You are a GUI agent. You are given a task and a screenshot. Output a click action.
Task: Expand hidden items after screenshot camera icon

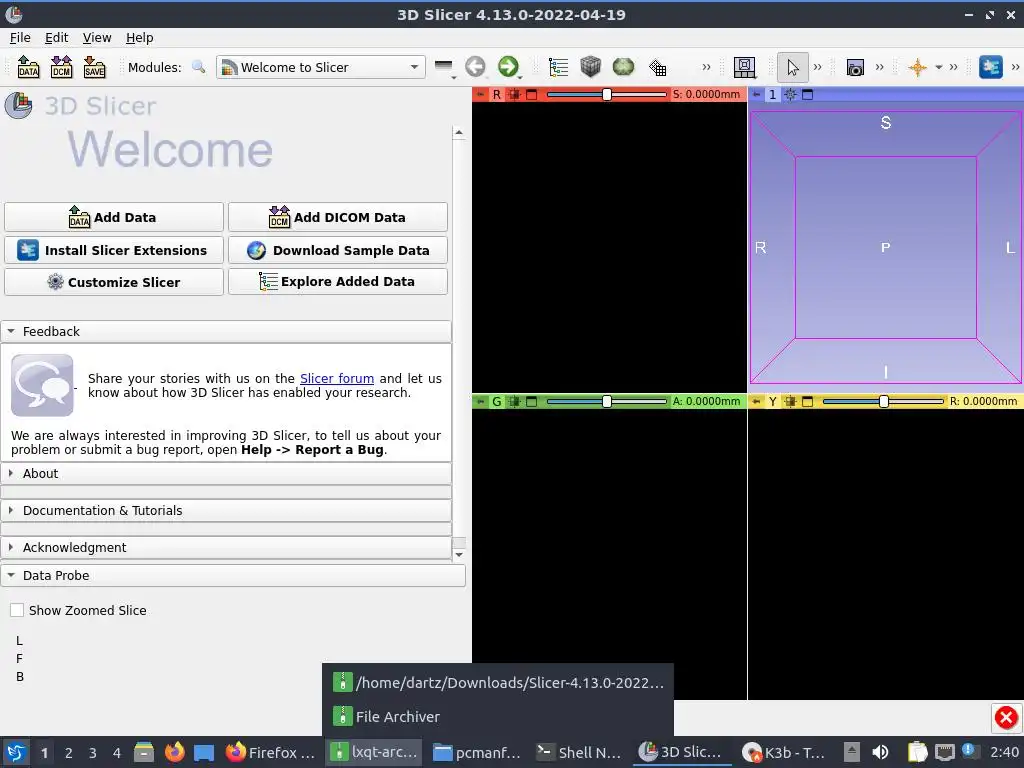[880, 67]
